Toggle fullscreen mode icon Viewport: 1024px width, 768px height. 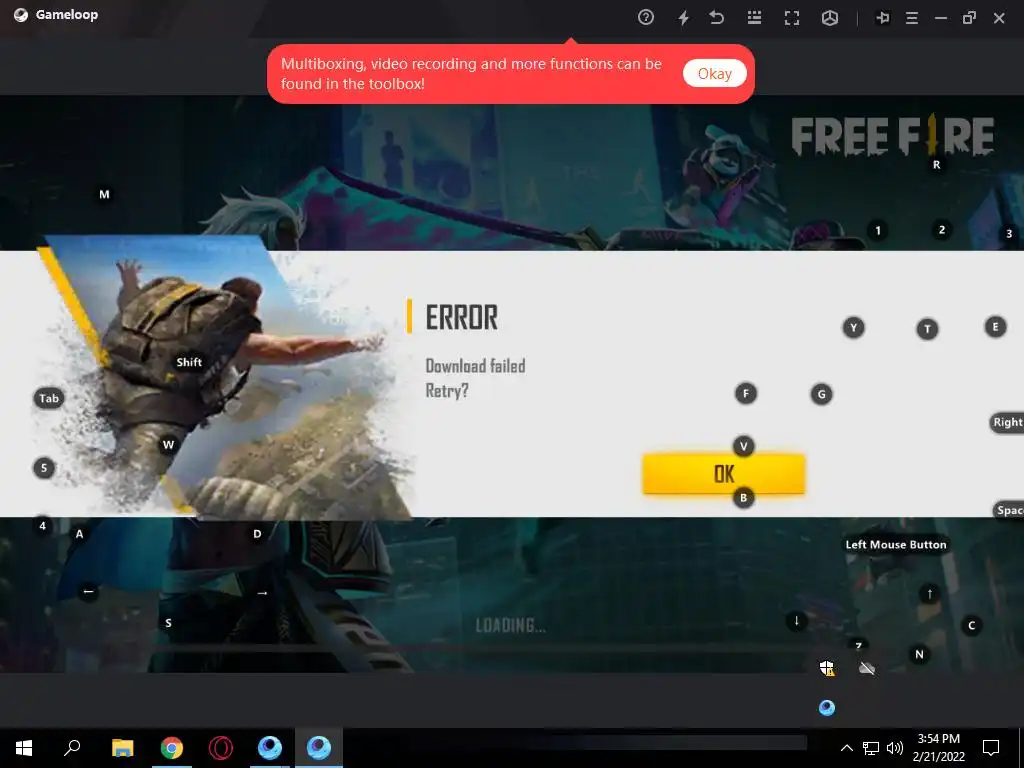(792, 18)
